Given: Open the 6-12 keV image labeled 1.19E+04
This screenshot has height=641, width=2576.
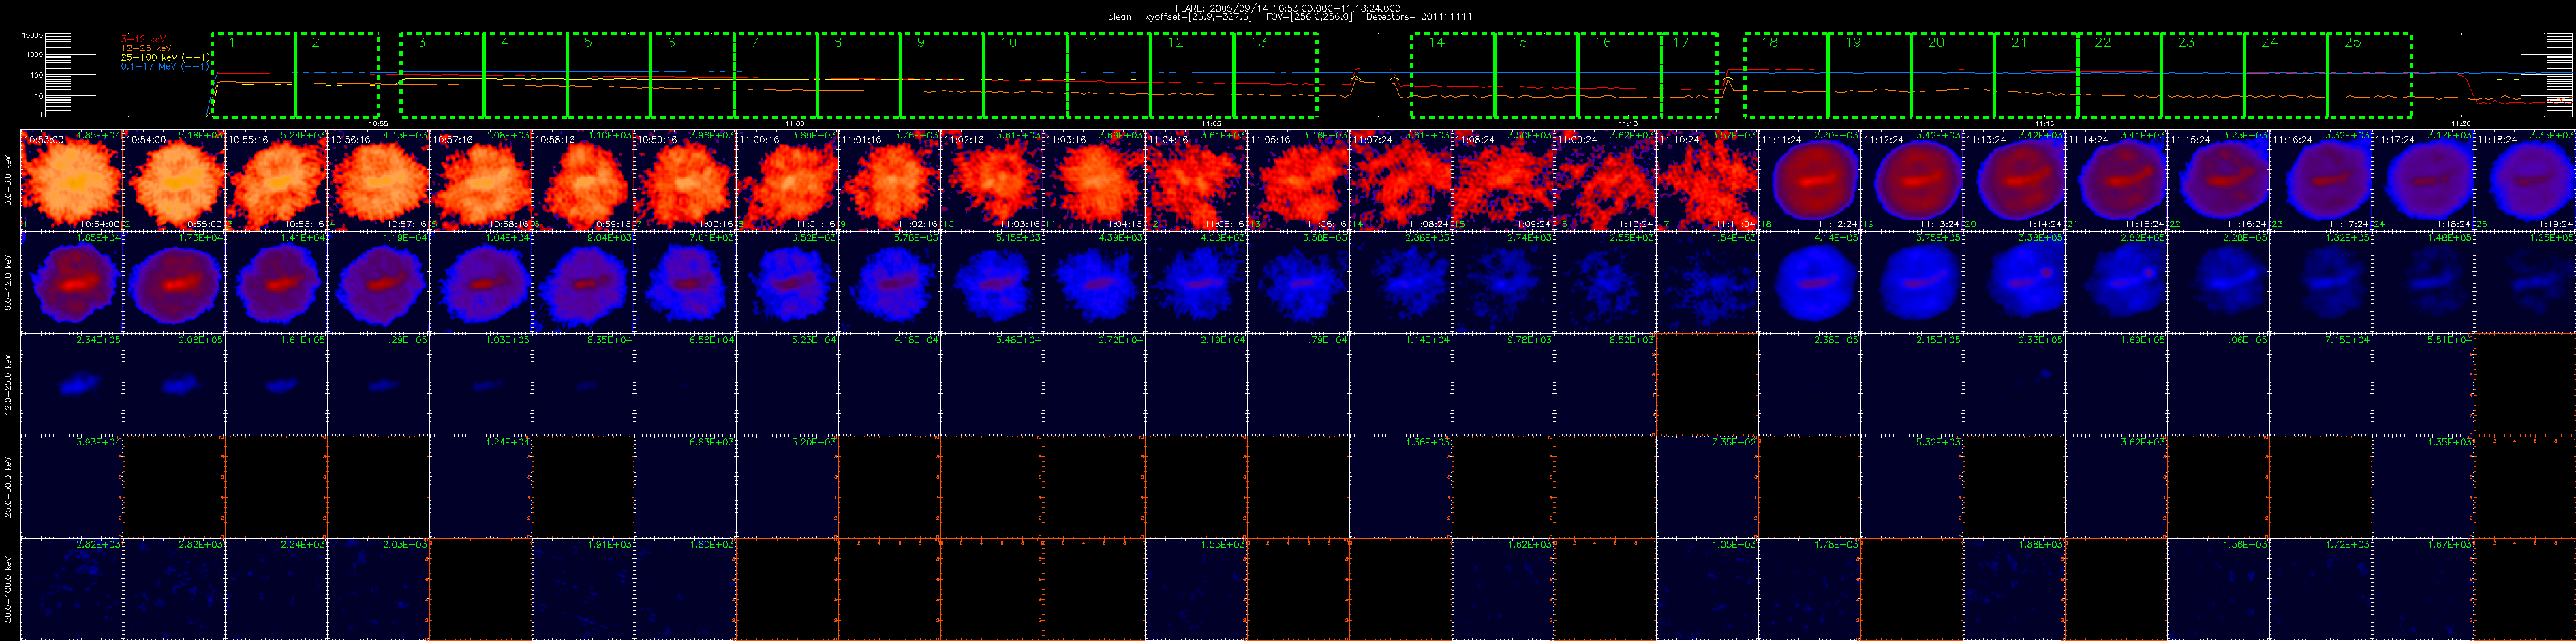Looking at the screenshot, I should click(x=379, y=282).
